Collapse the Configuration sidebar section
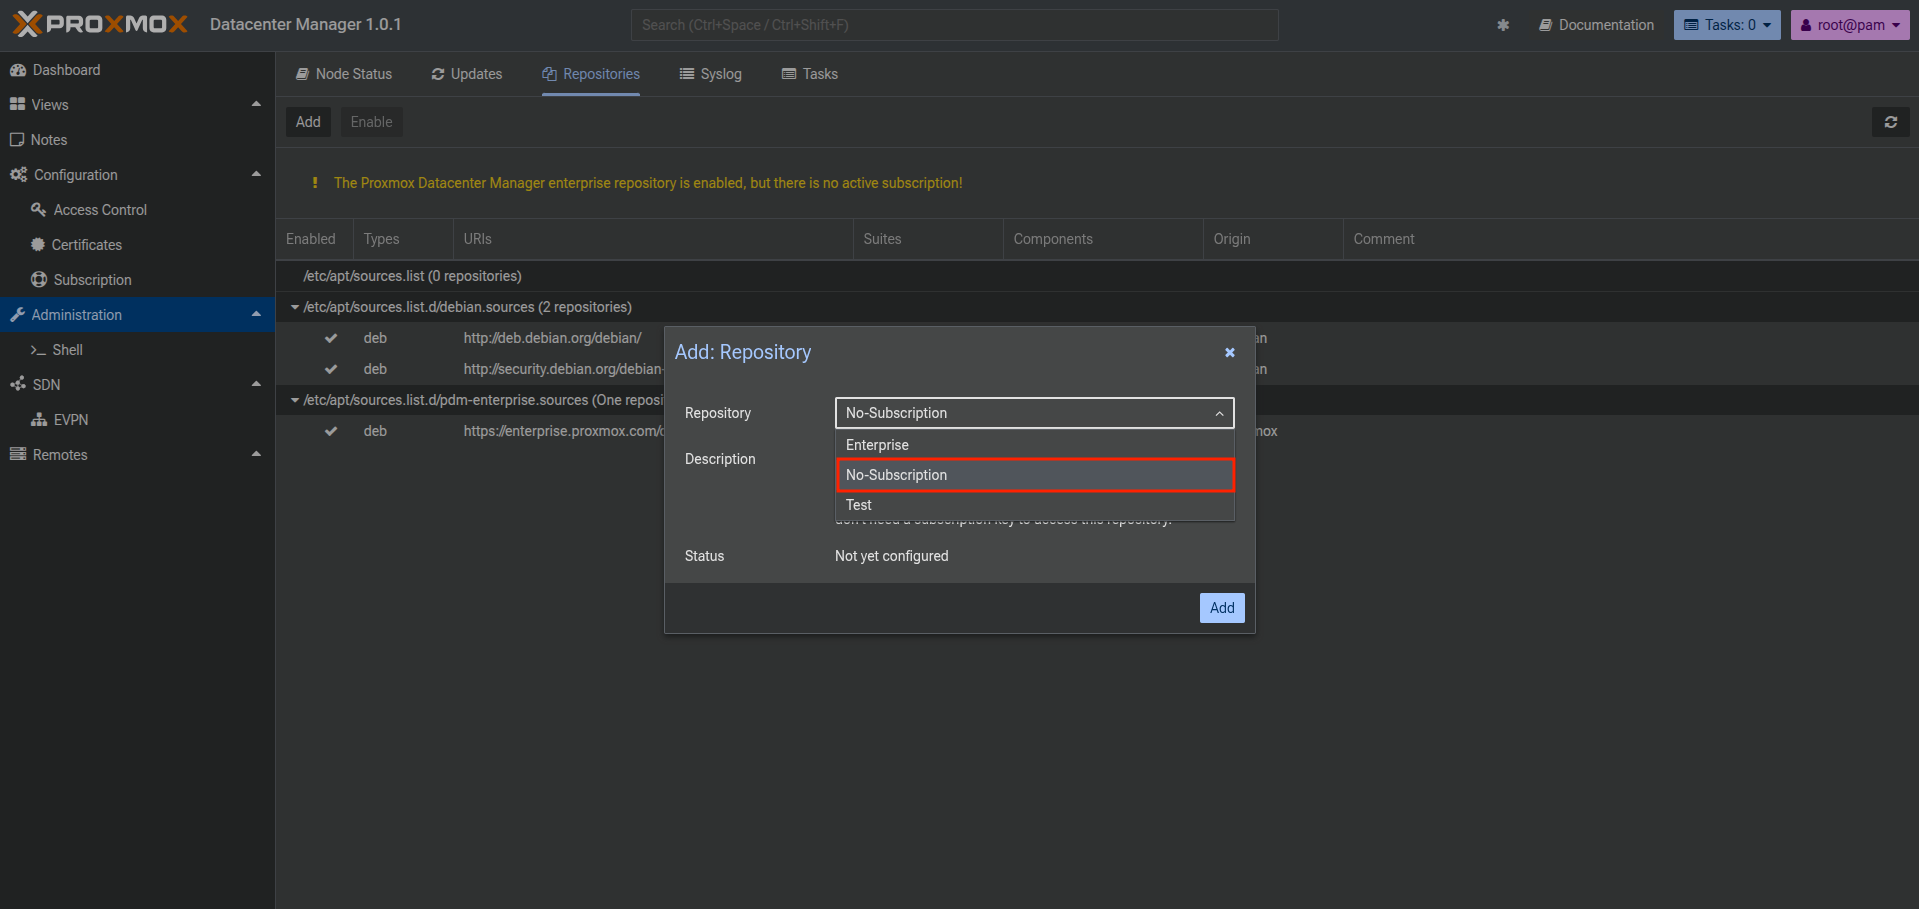The image size is (1919, 909). click(x=256, y=174)
